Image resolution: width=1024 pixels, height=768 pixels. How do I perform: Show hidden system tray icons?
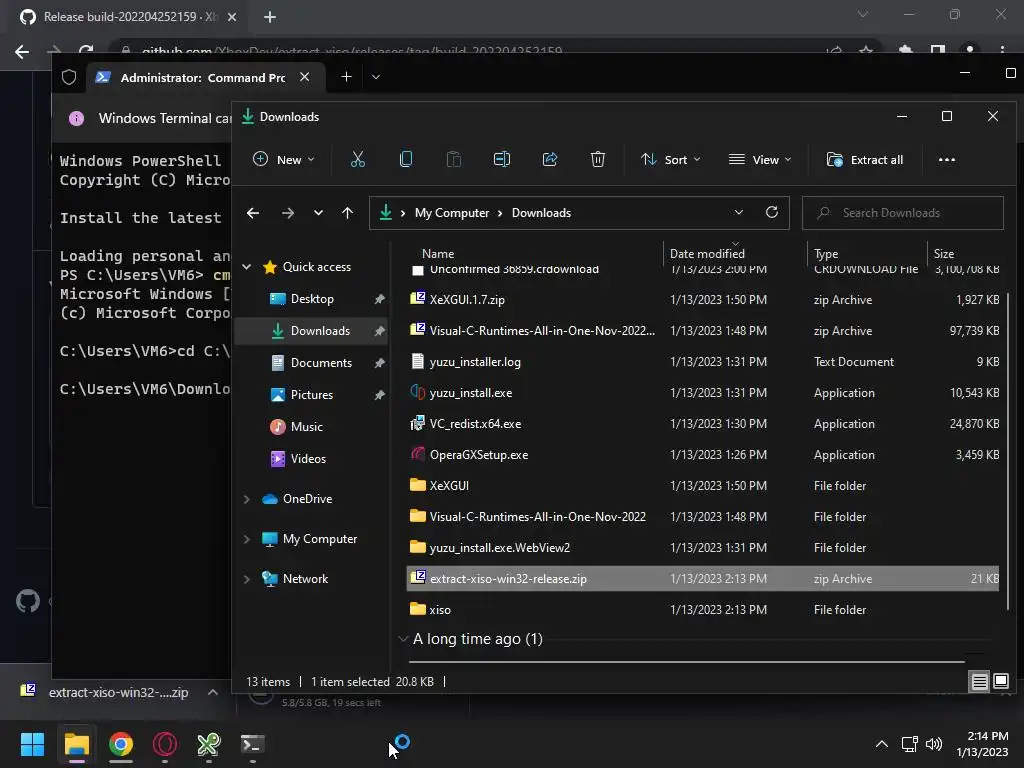click(x=882, y=744)
